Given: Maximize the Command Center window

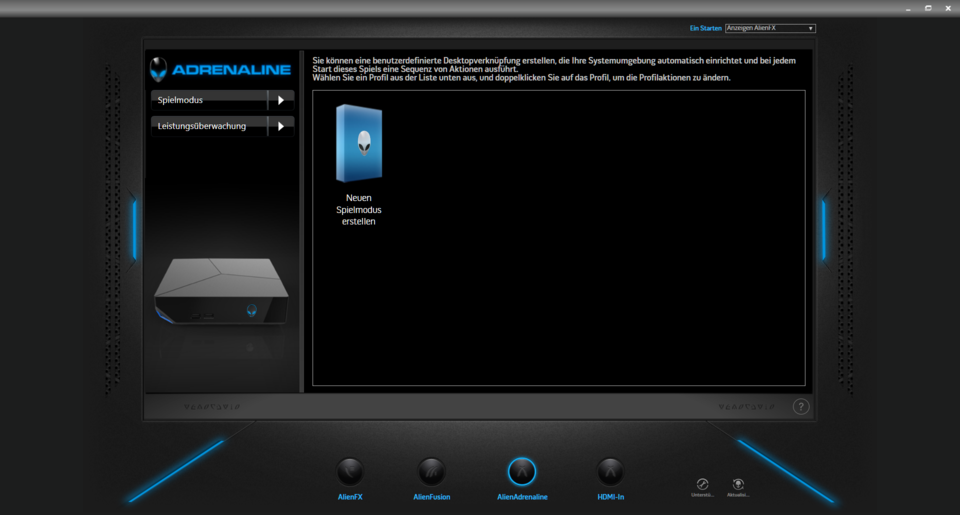Looking at the screenshot, I should 928,8.
